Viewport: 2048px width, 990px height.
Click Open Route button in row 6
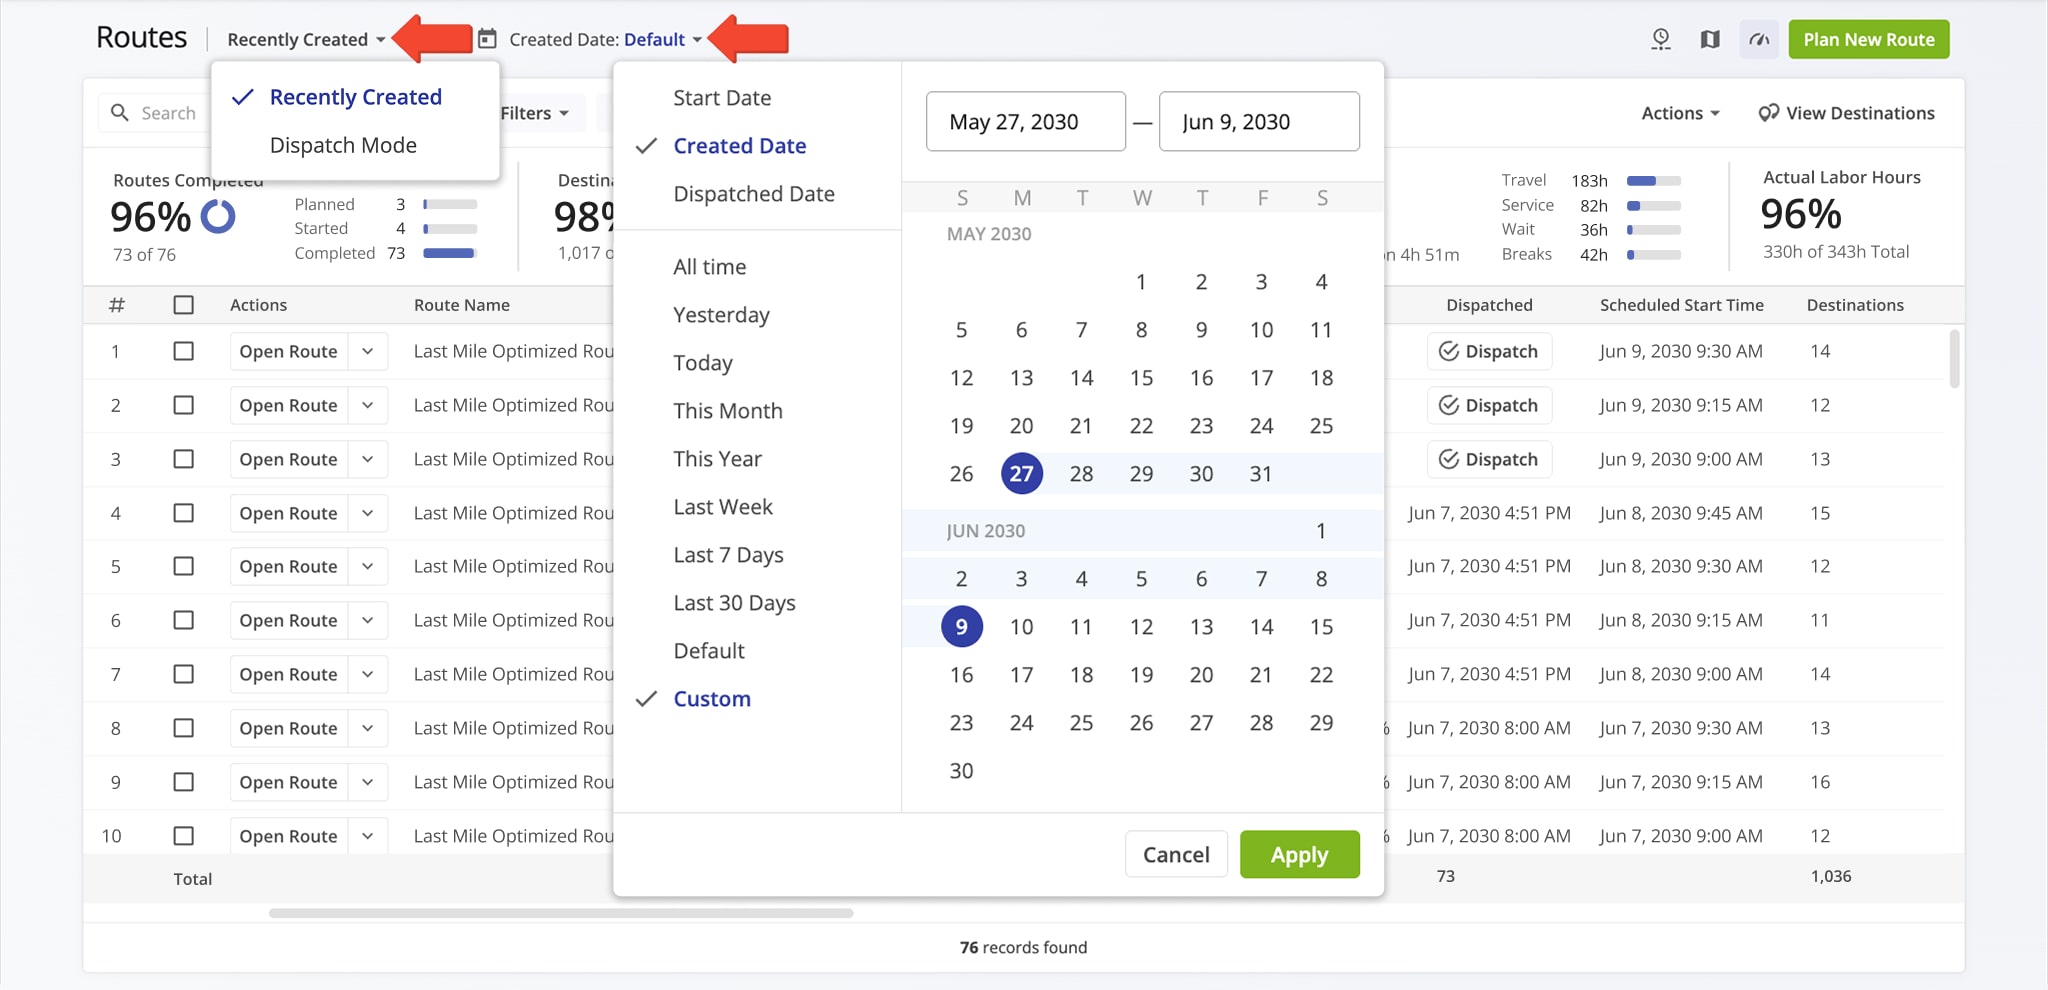288,620
